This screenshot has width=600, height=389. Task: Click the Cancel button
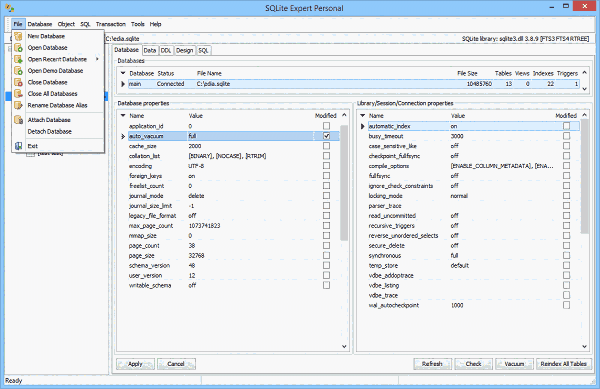176,364
